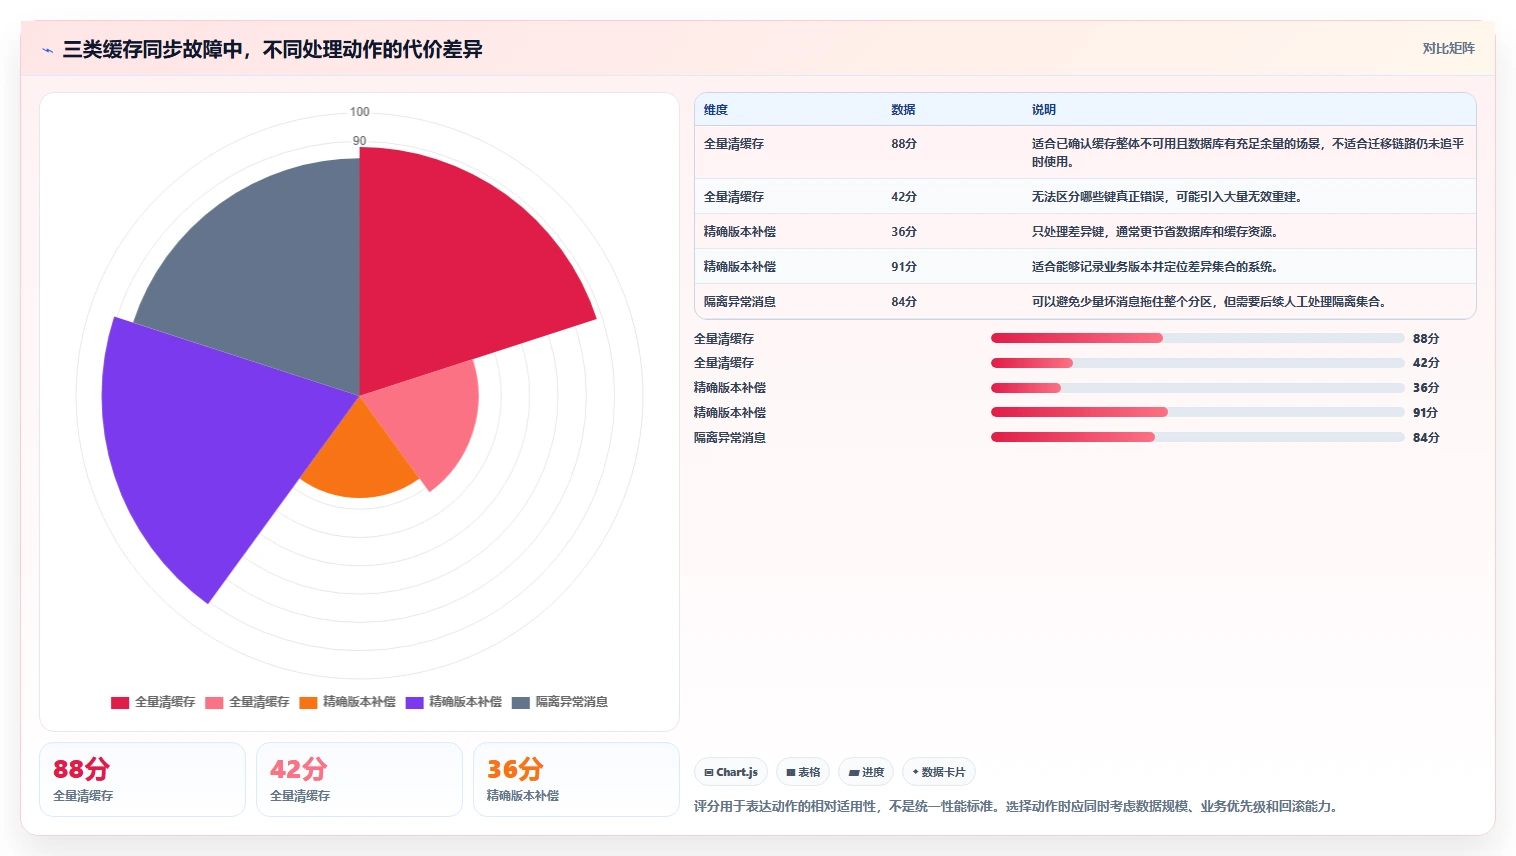Viewport: 1516px width, 856px height.
Task: Click the 表格 tag chip
Action: click(803, 772)
